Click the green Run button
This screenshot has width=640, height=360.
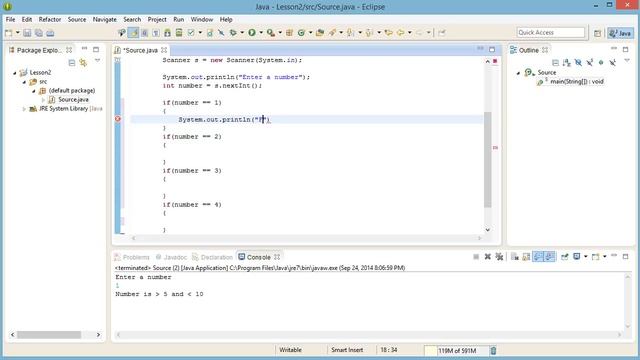coord(252,33)
